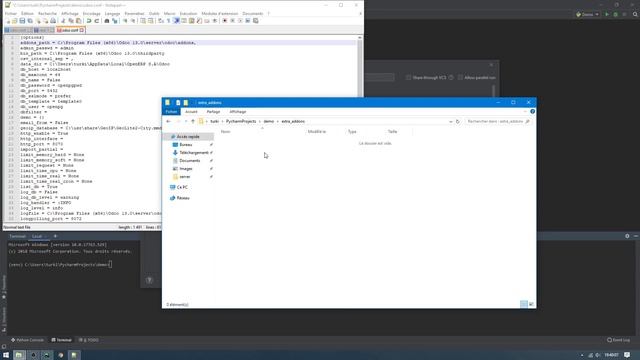
Task: Open the Accueil ribbon tab in Explorer
Action: [191, 111]
